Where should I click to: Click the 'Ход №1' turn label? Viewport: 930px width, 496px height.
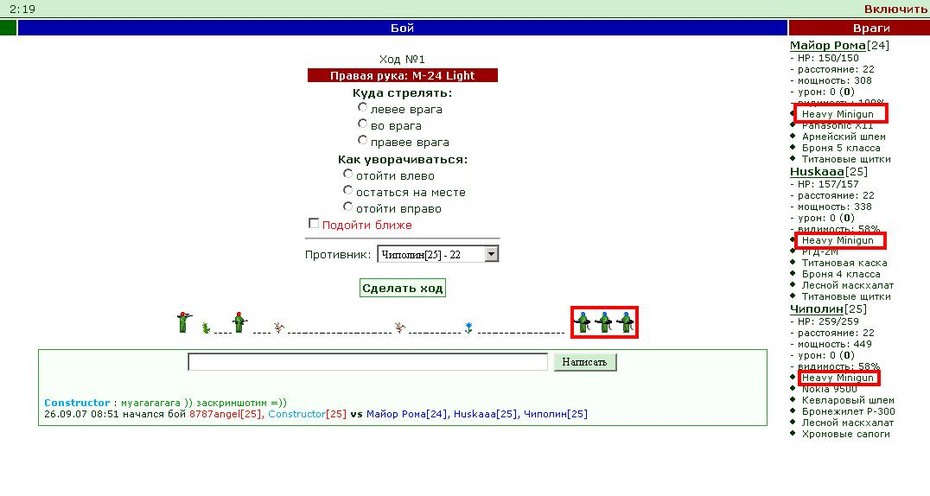tap(402, 59)
